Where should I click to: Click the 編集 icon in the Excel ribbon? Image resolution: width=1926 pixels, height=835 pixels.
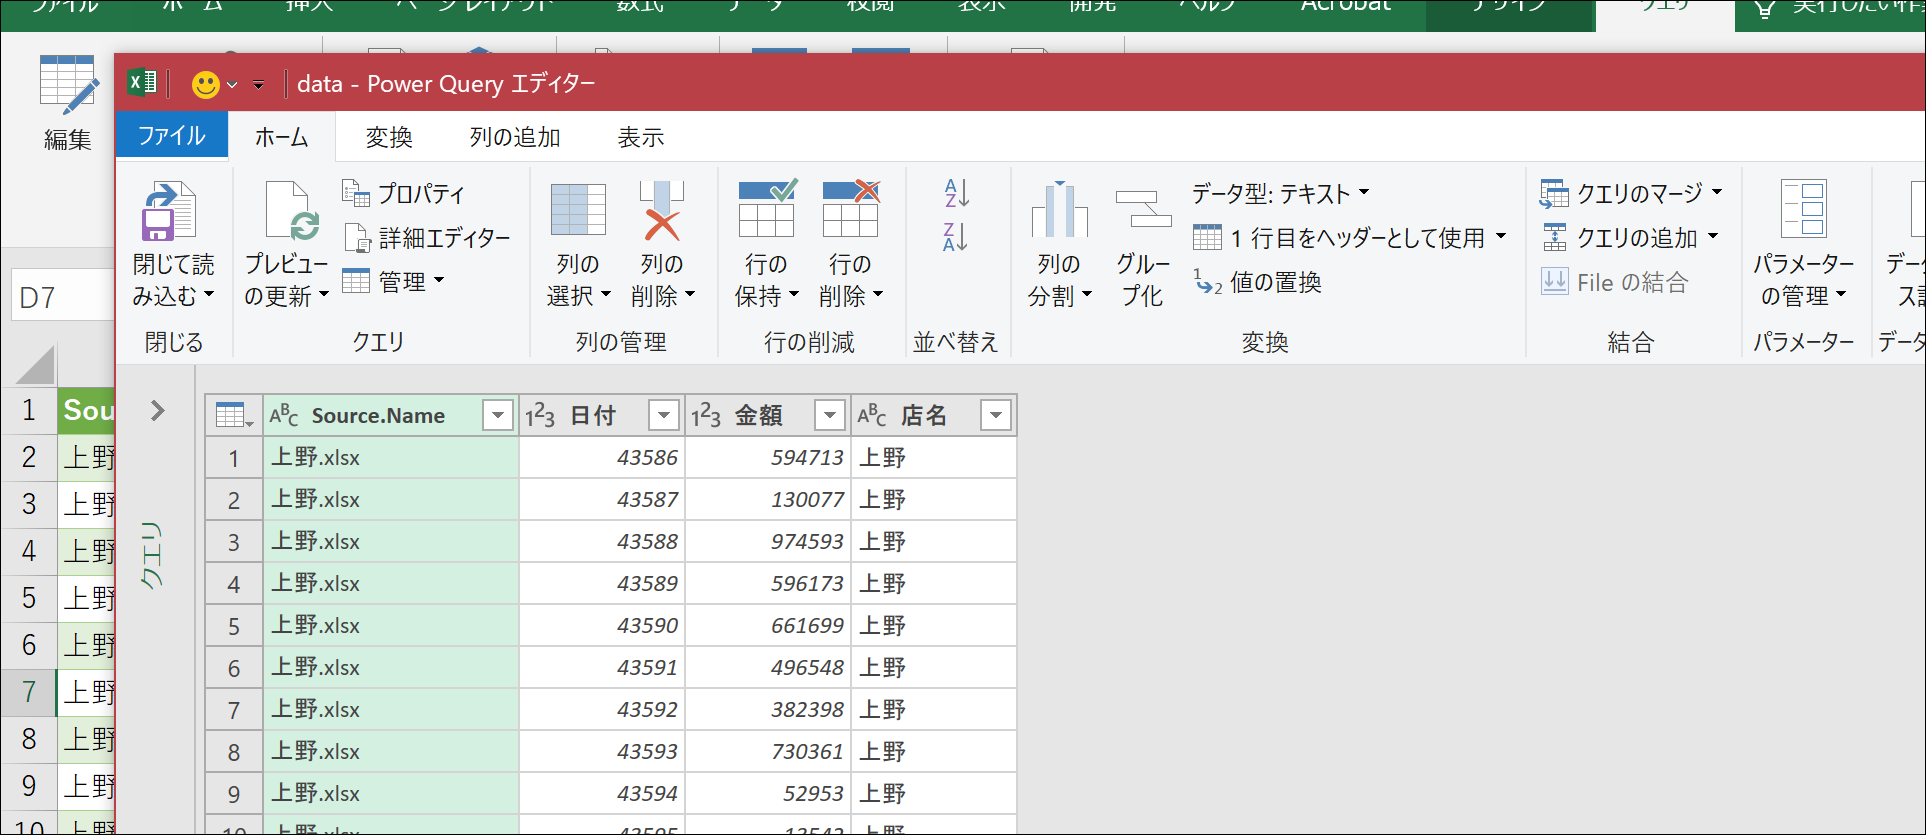tap(68, 84)
